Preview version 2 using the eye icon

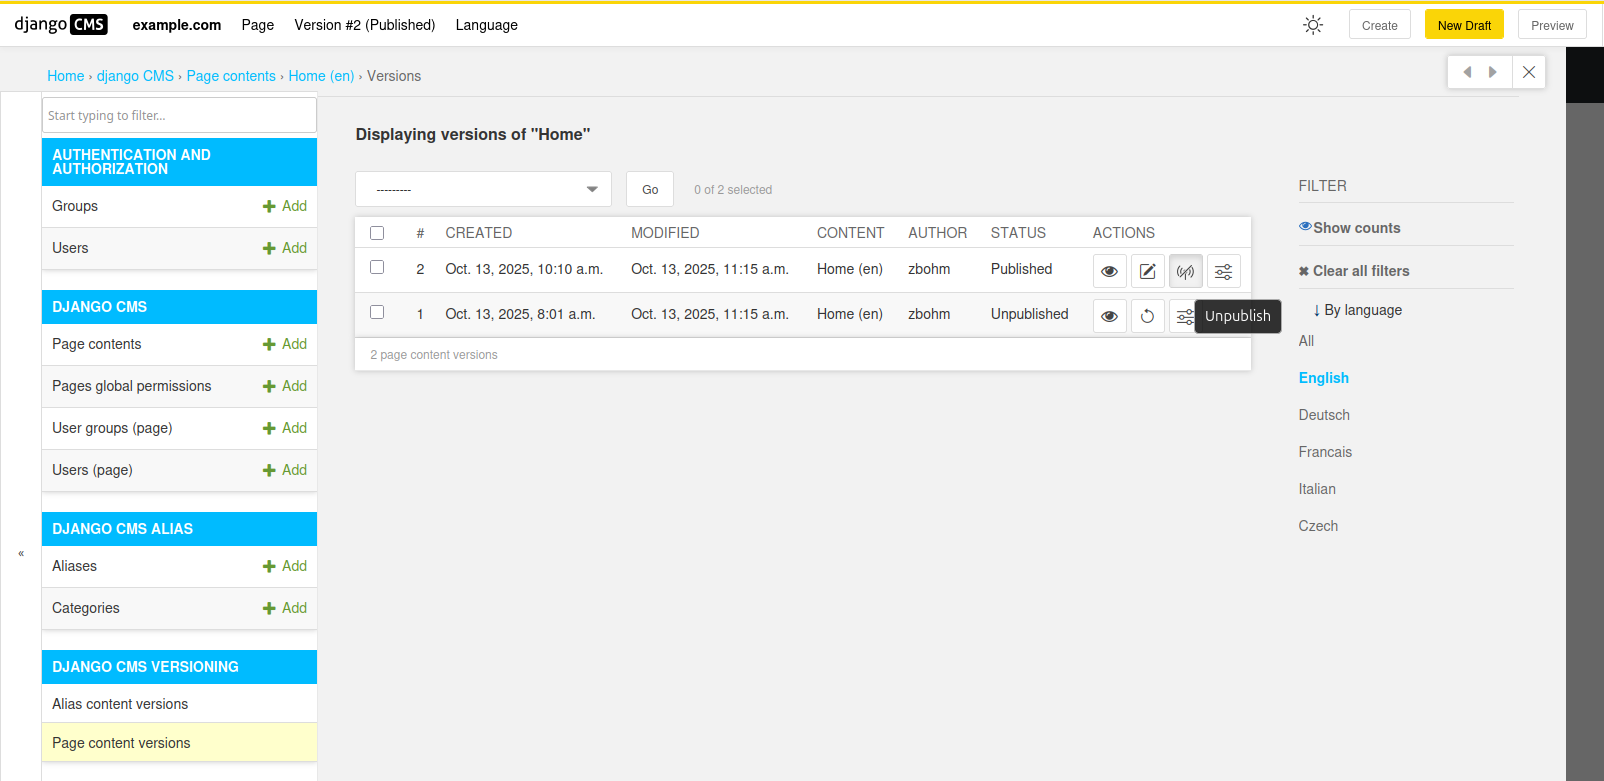1109,271
